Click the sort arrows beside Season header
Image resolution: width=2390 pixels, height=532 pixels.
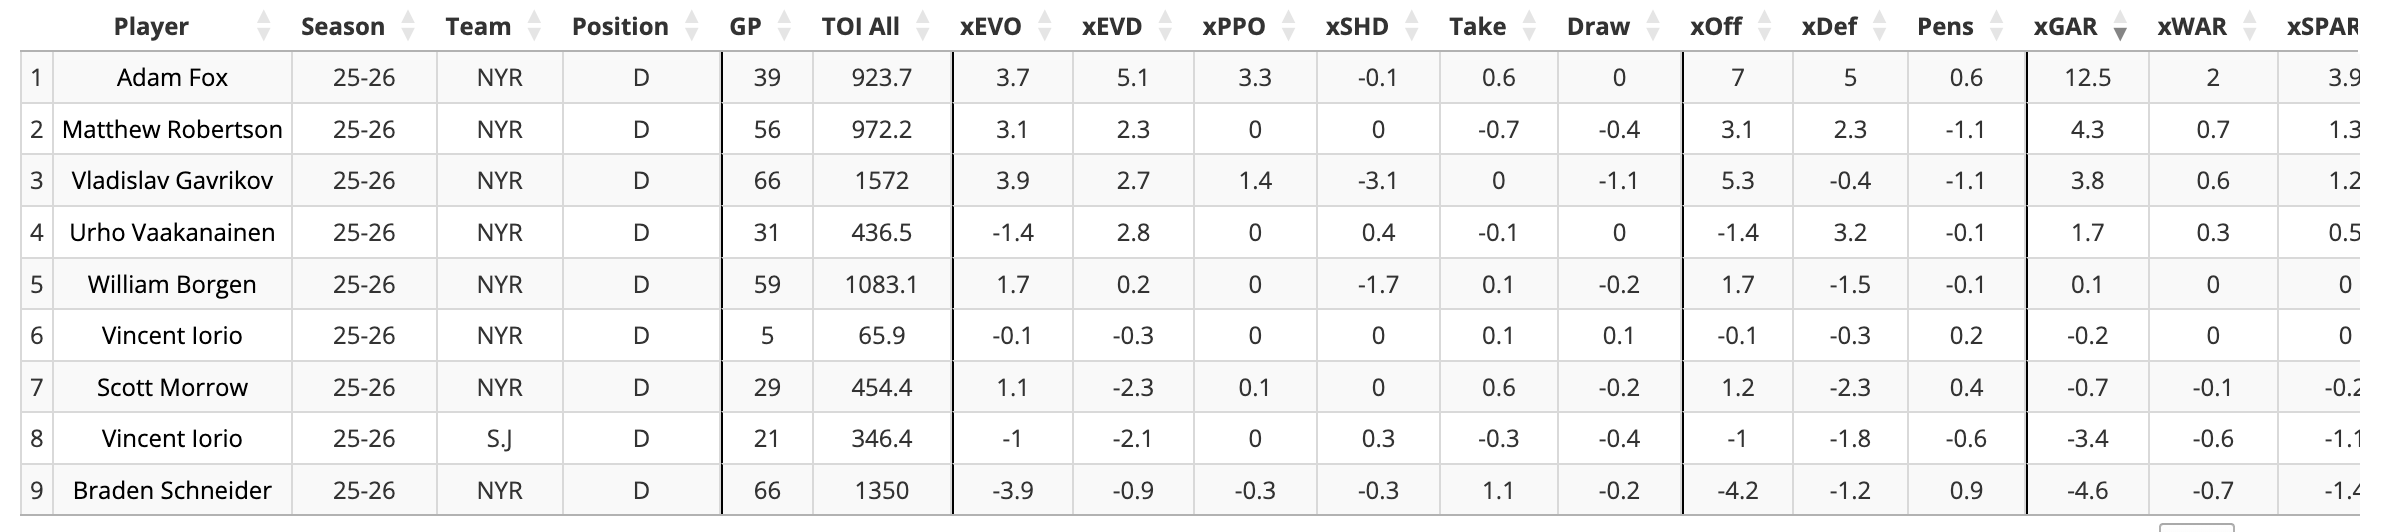(x=407, y=27)
